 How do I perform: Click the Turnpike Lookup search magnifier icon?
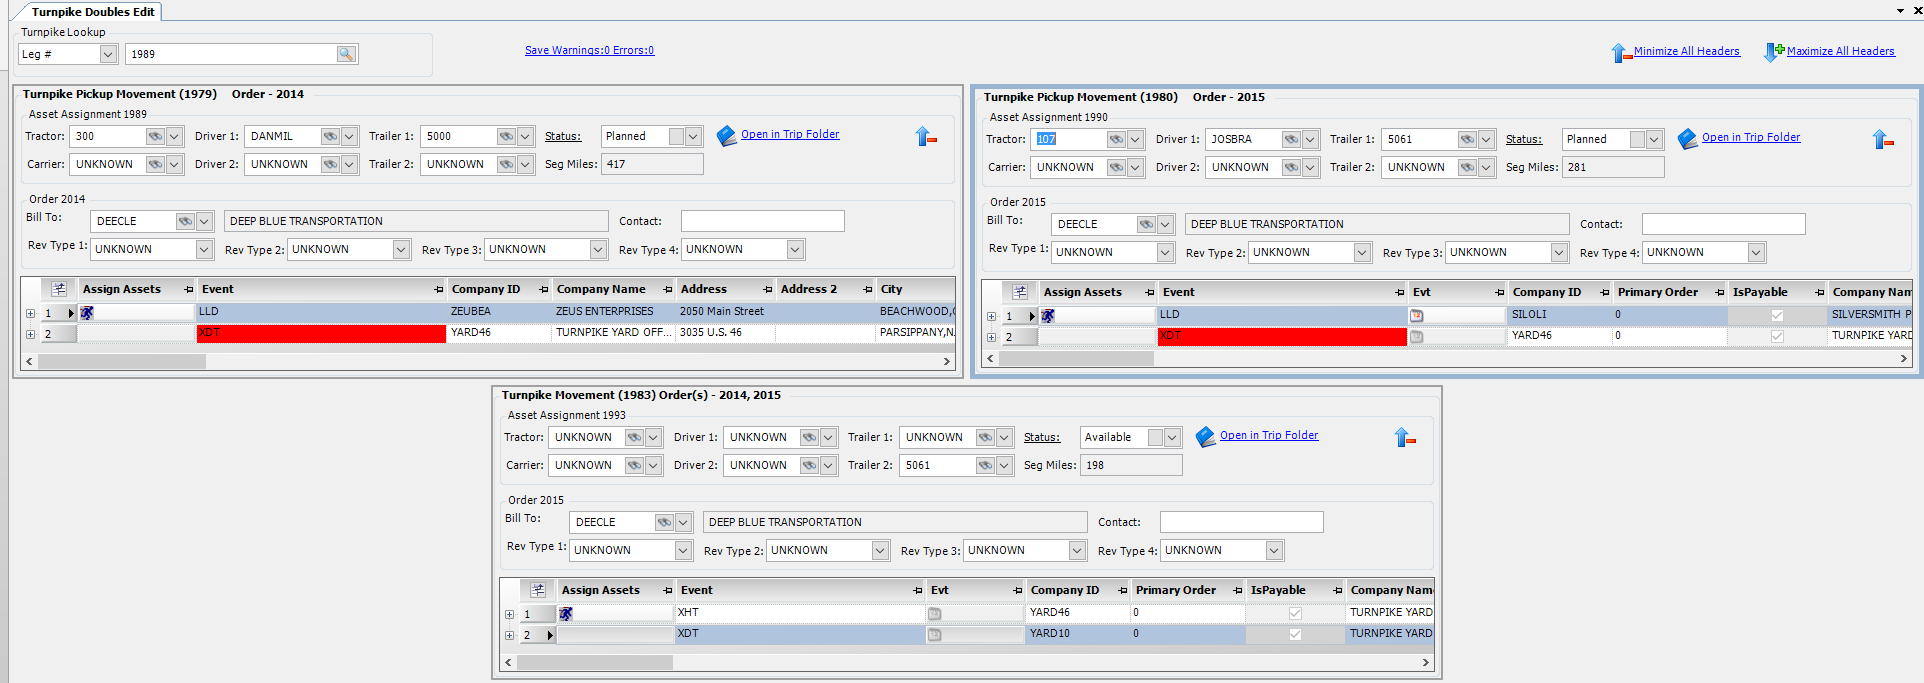click(x=346, y=54)
